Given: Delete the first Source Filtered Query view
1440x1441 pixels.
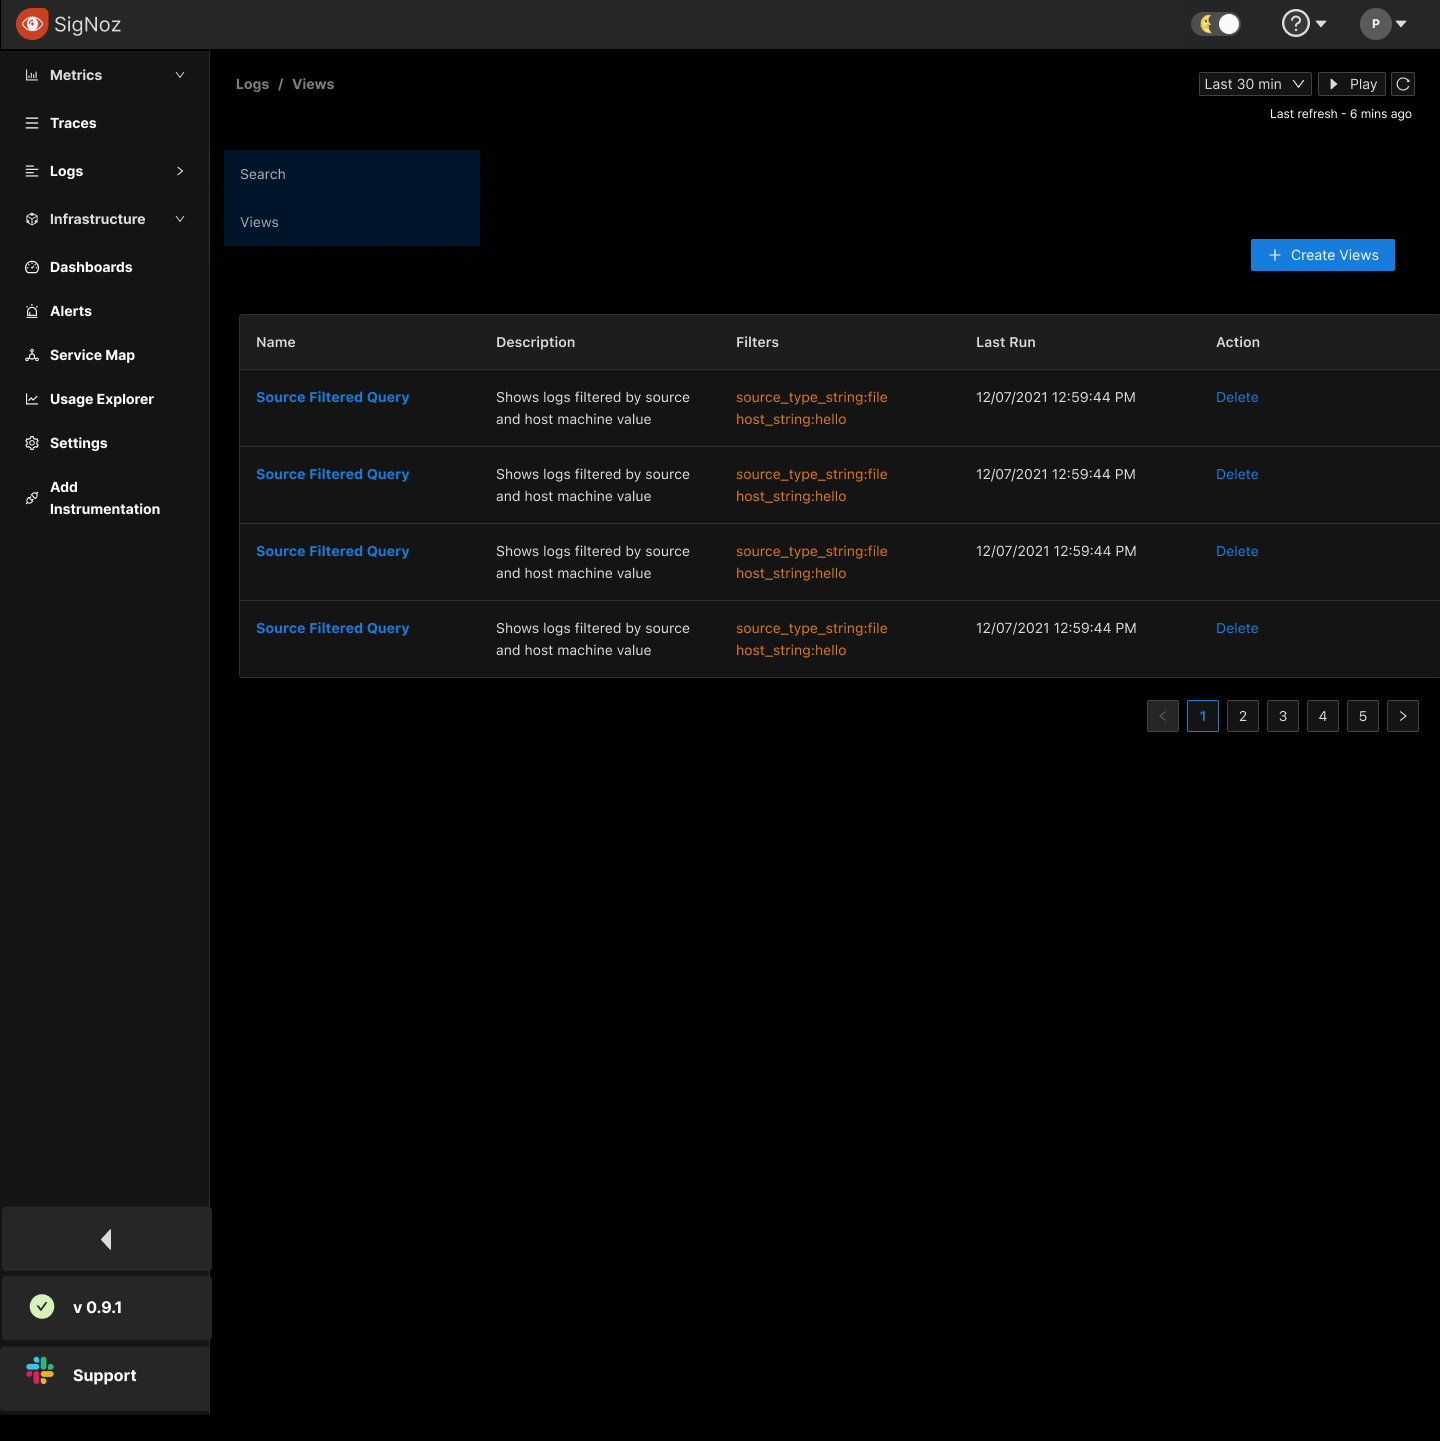Looking at the screenshot, I should pos(1237,397).
